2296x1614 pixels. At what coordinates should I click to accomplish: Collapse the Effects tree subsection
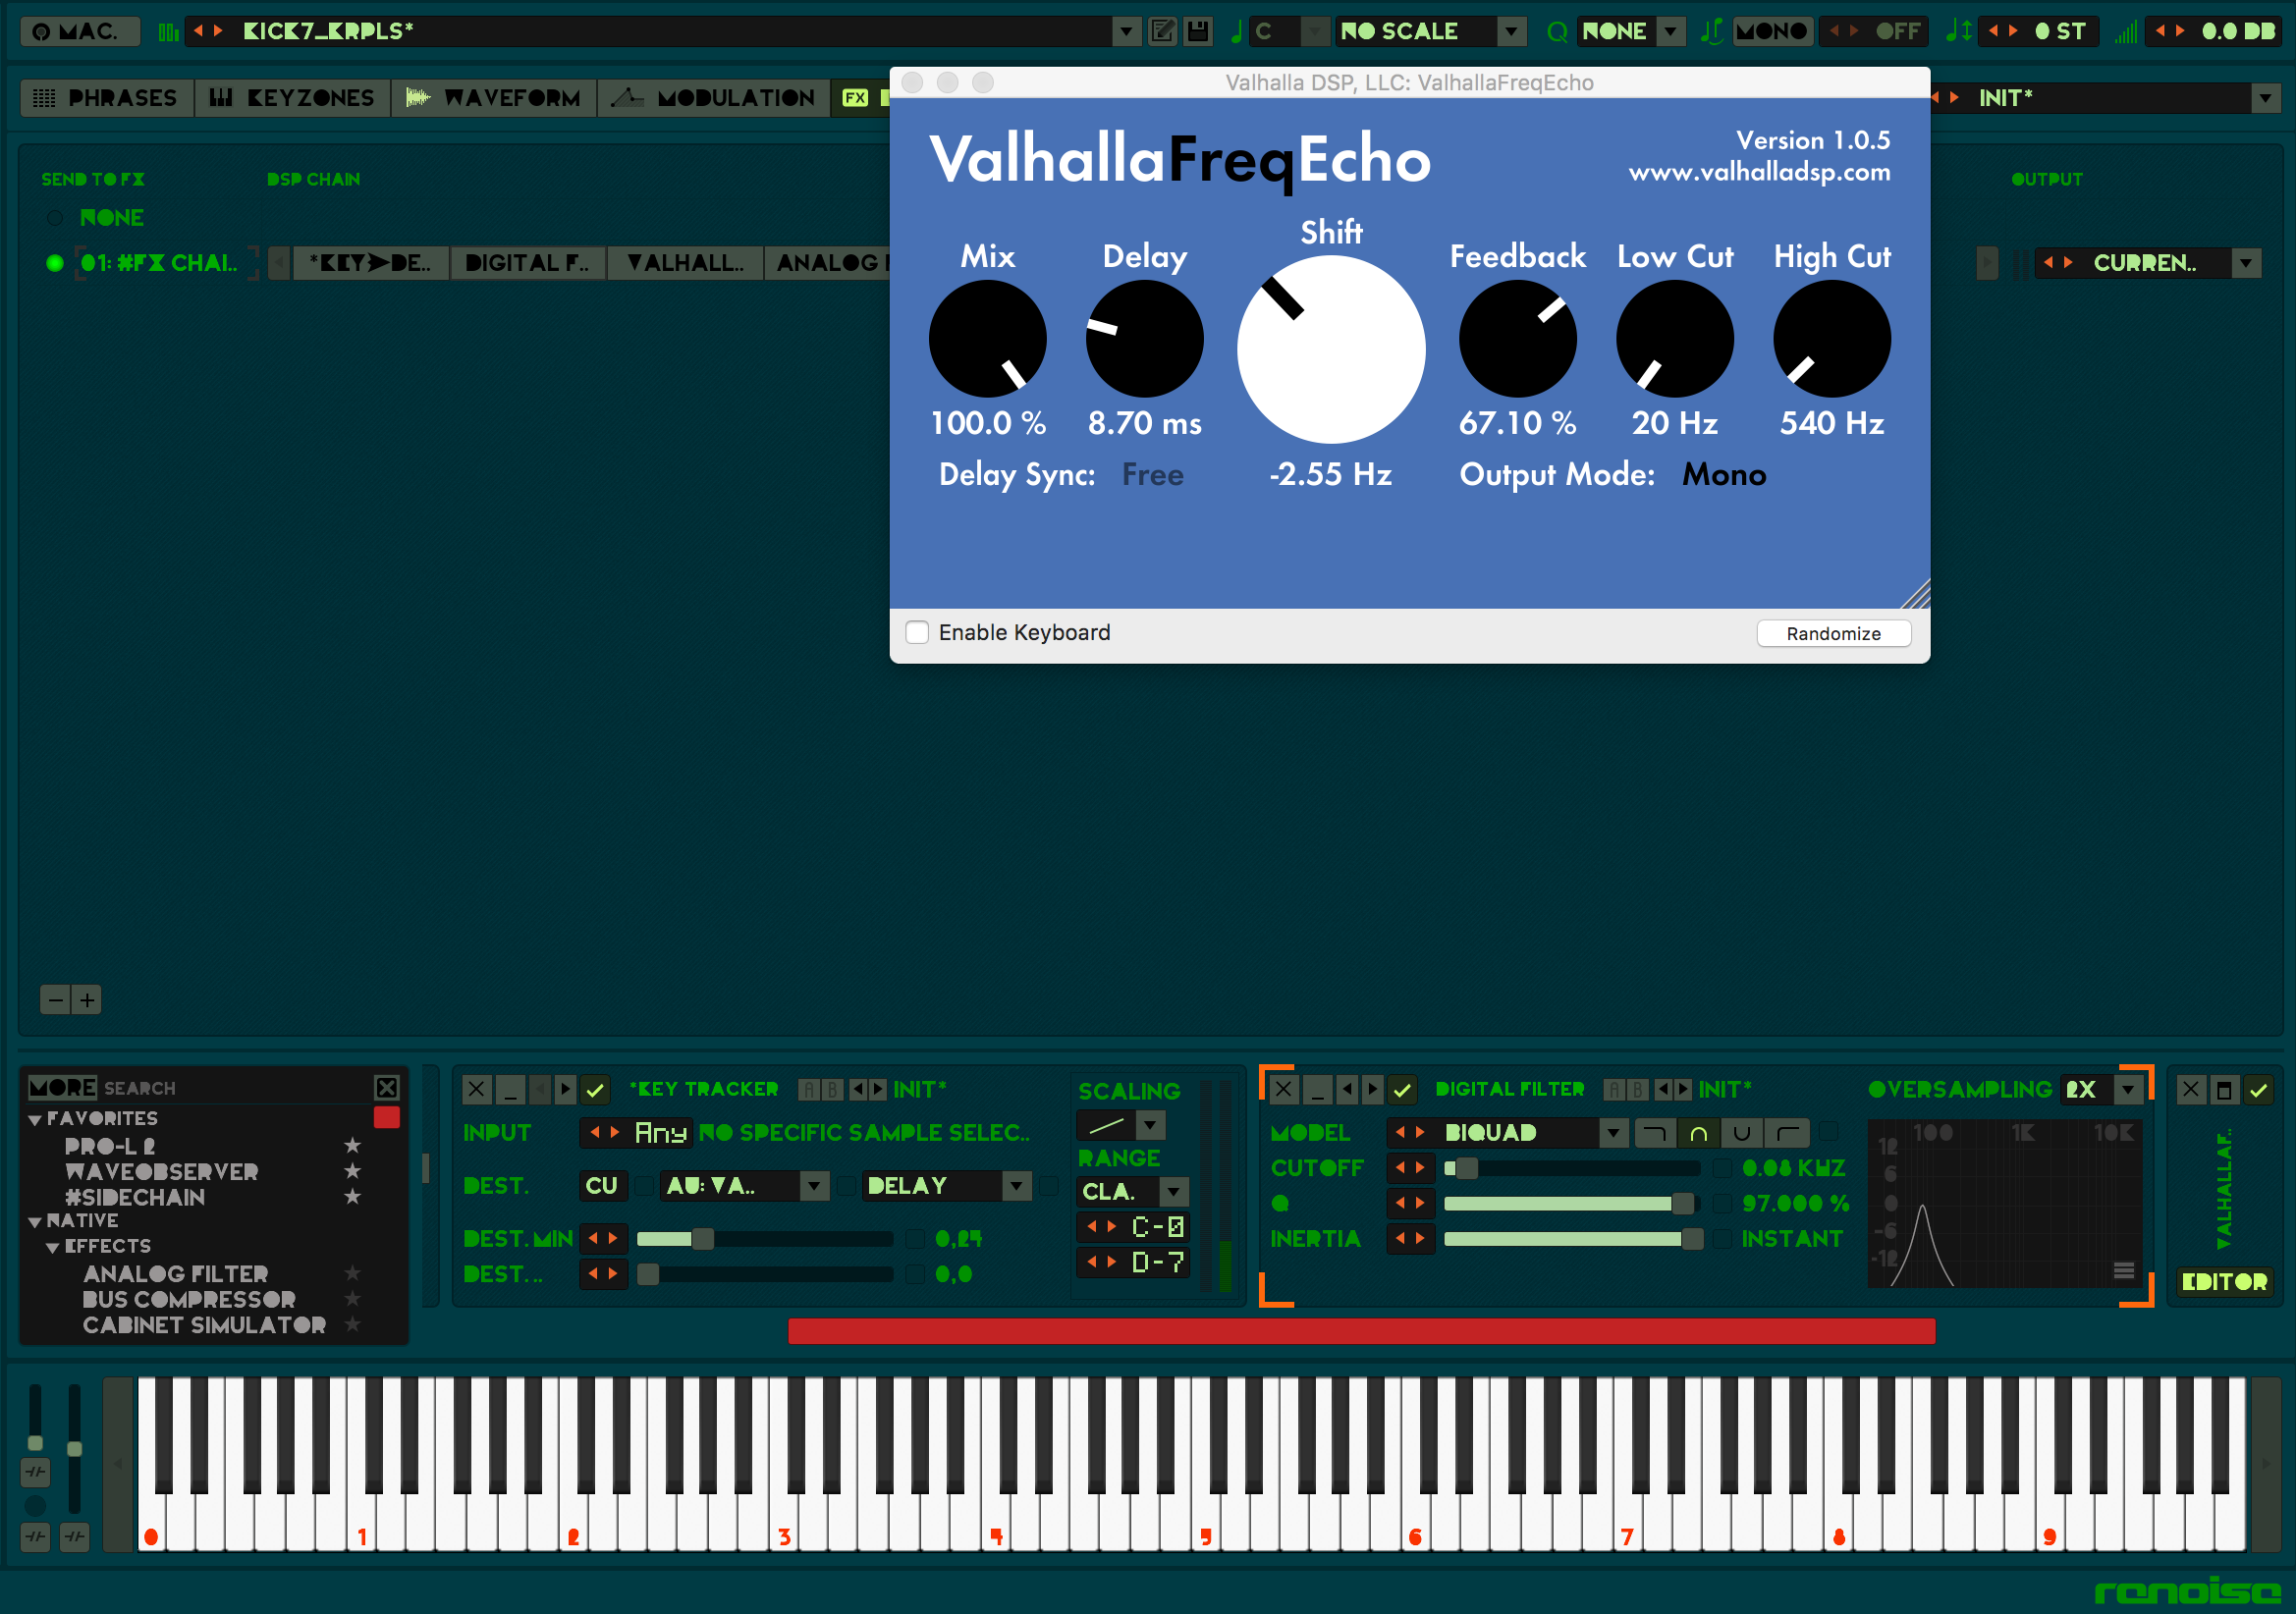coord(53,1247)
